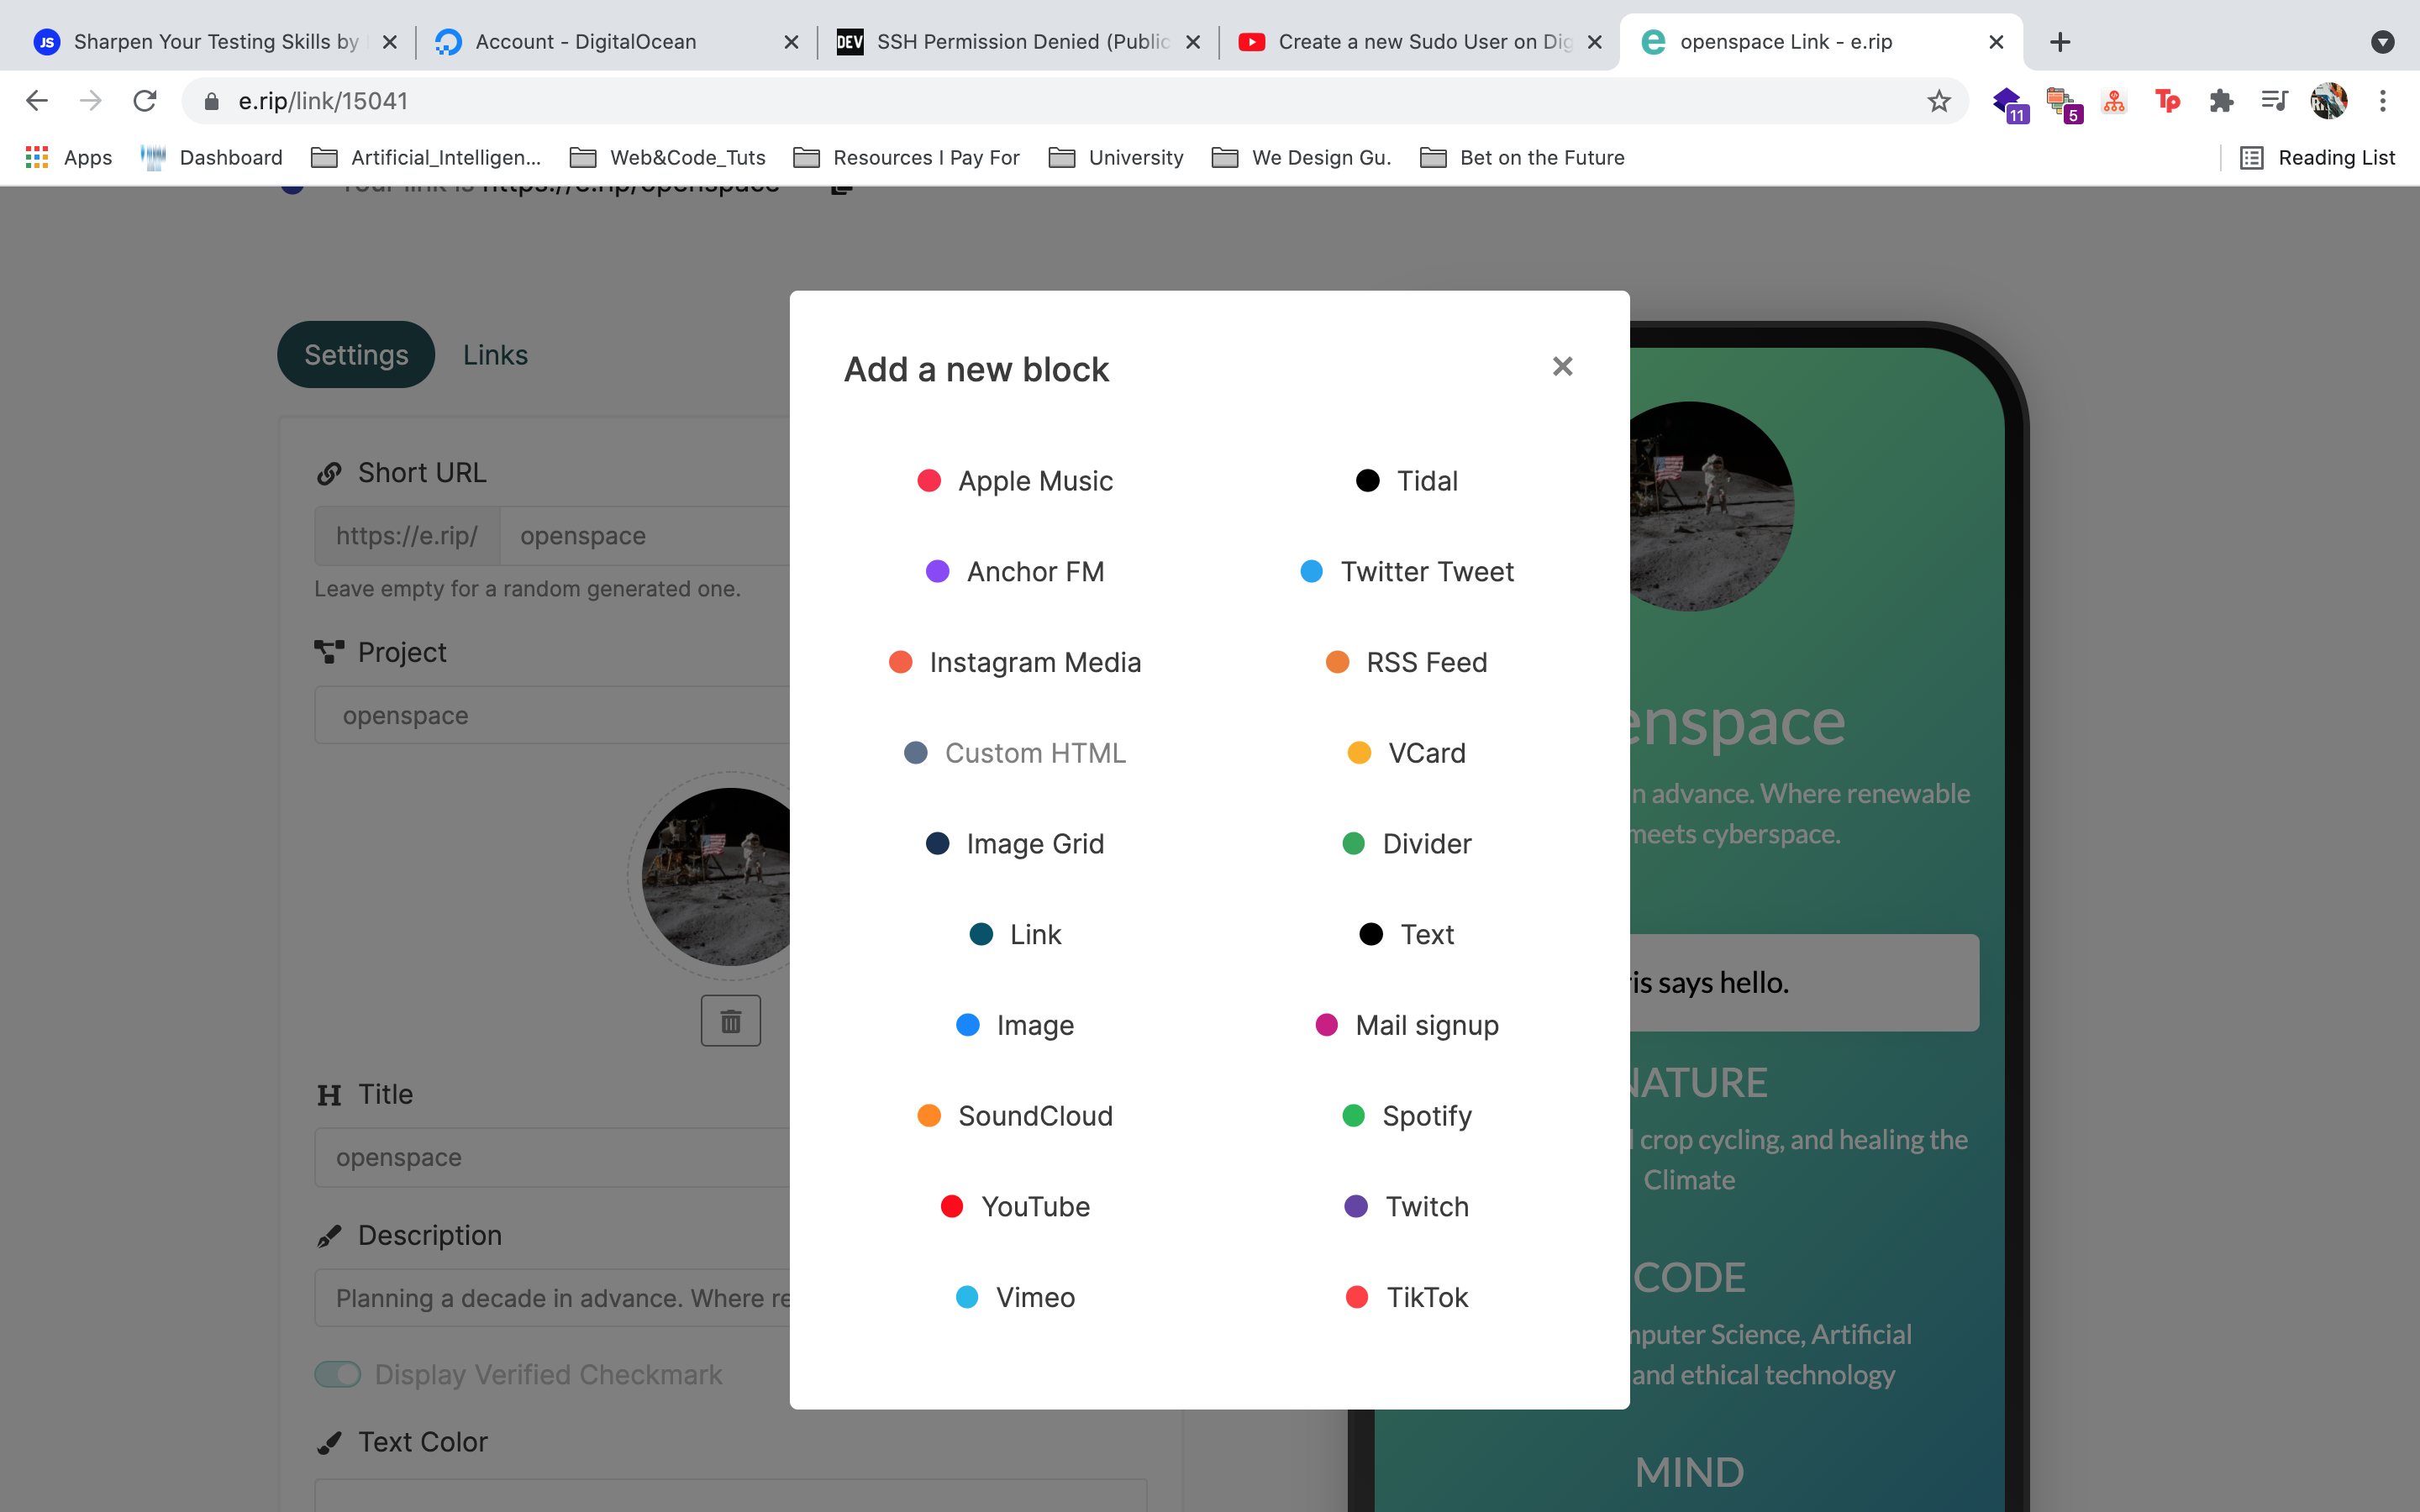Choose the Tidal block
Viewport: 2420px width, 1512px height.
tap(1406, 481)
